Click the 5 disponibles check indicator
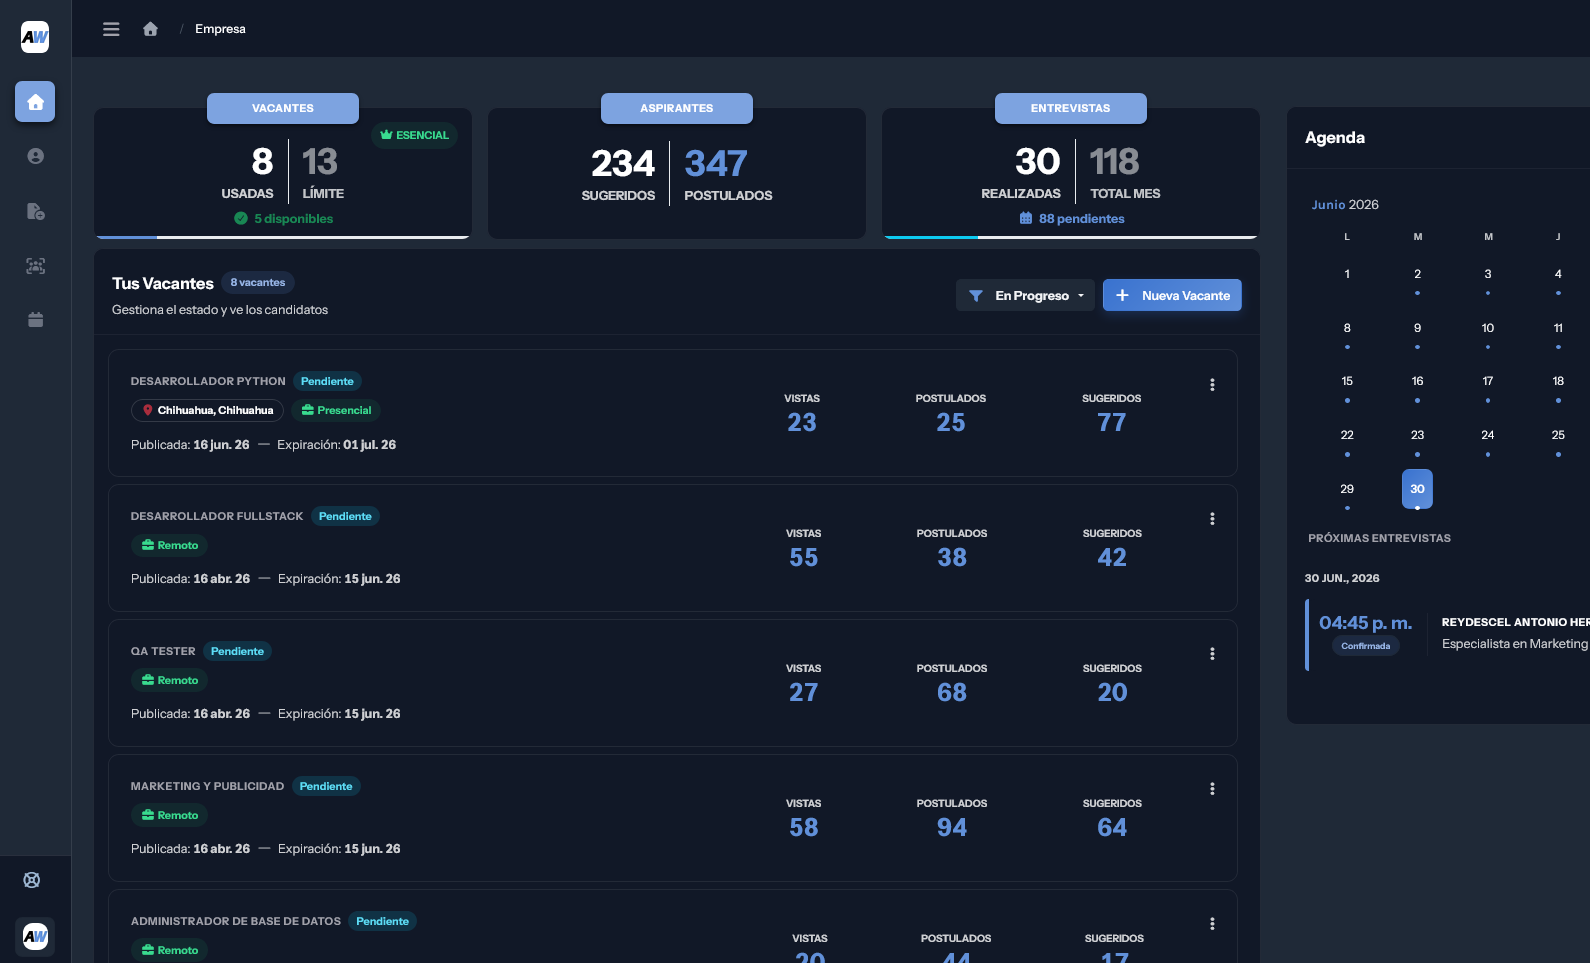Screen dimensions: 1590x963 [283, 219]
